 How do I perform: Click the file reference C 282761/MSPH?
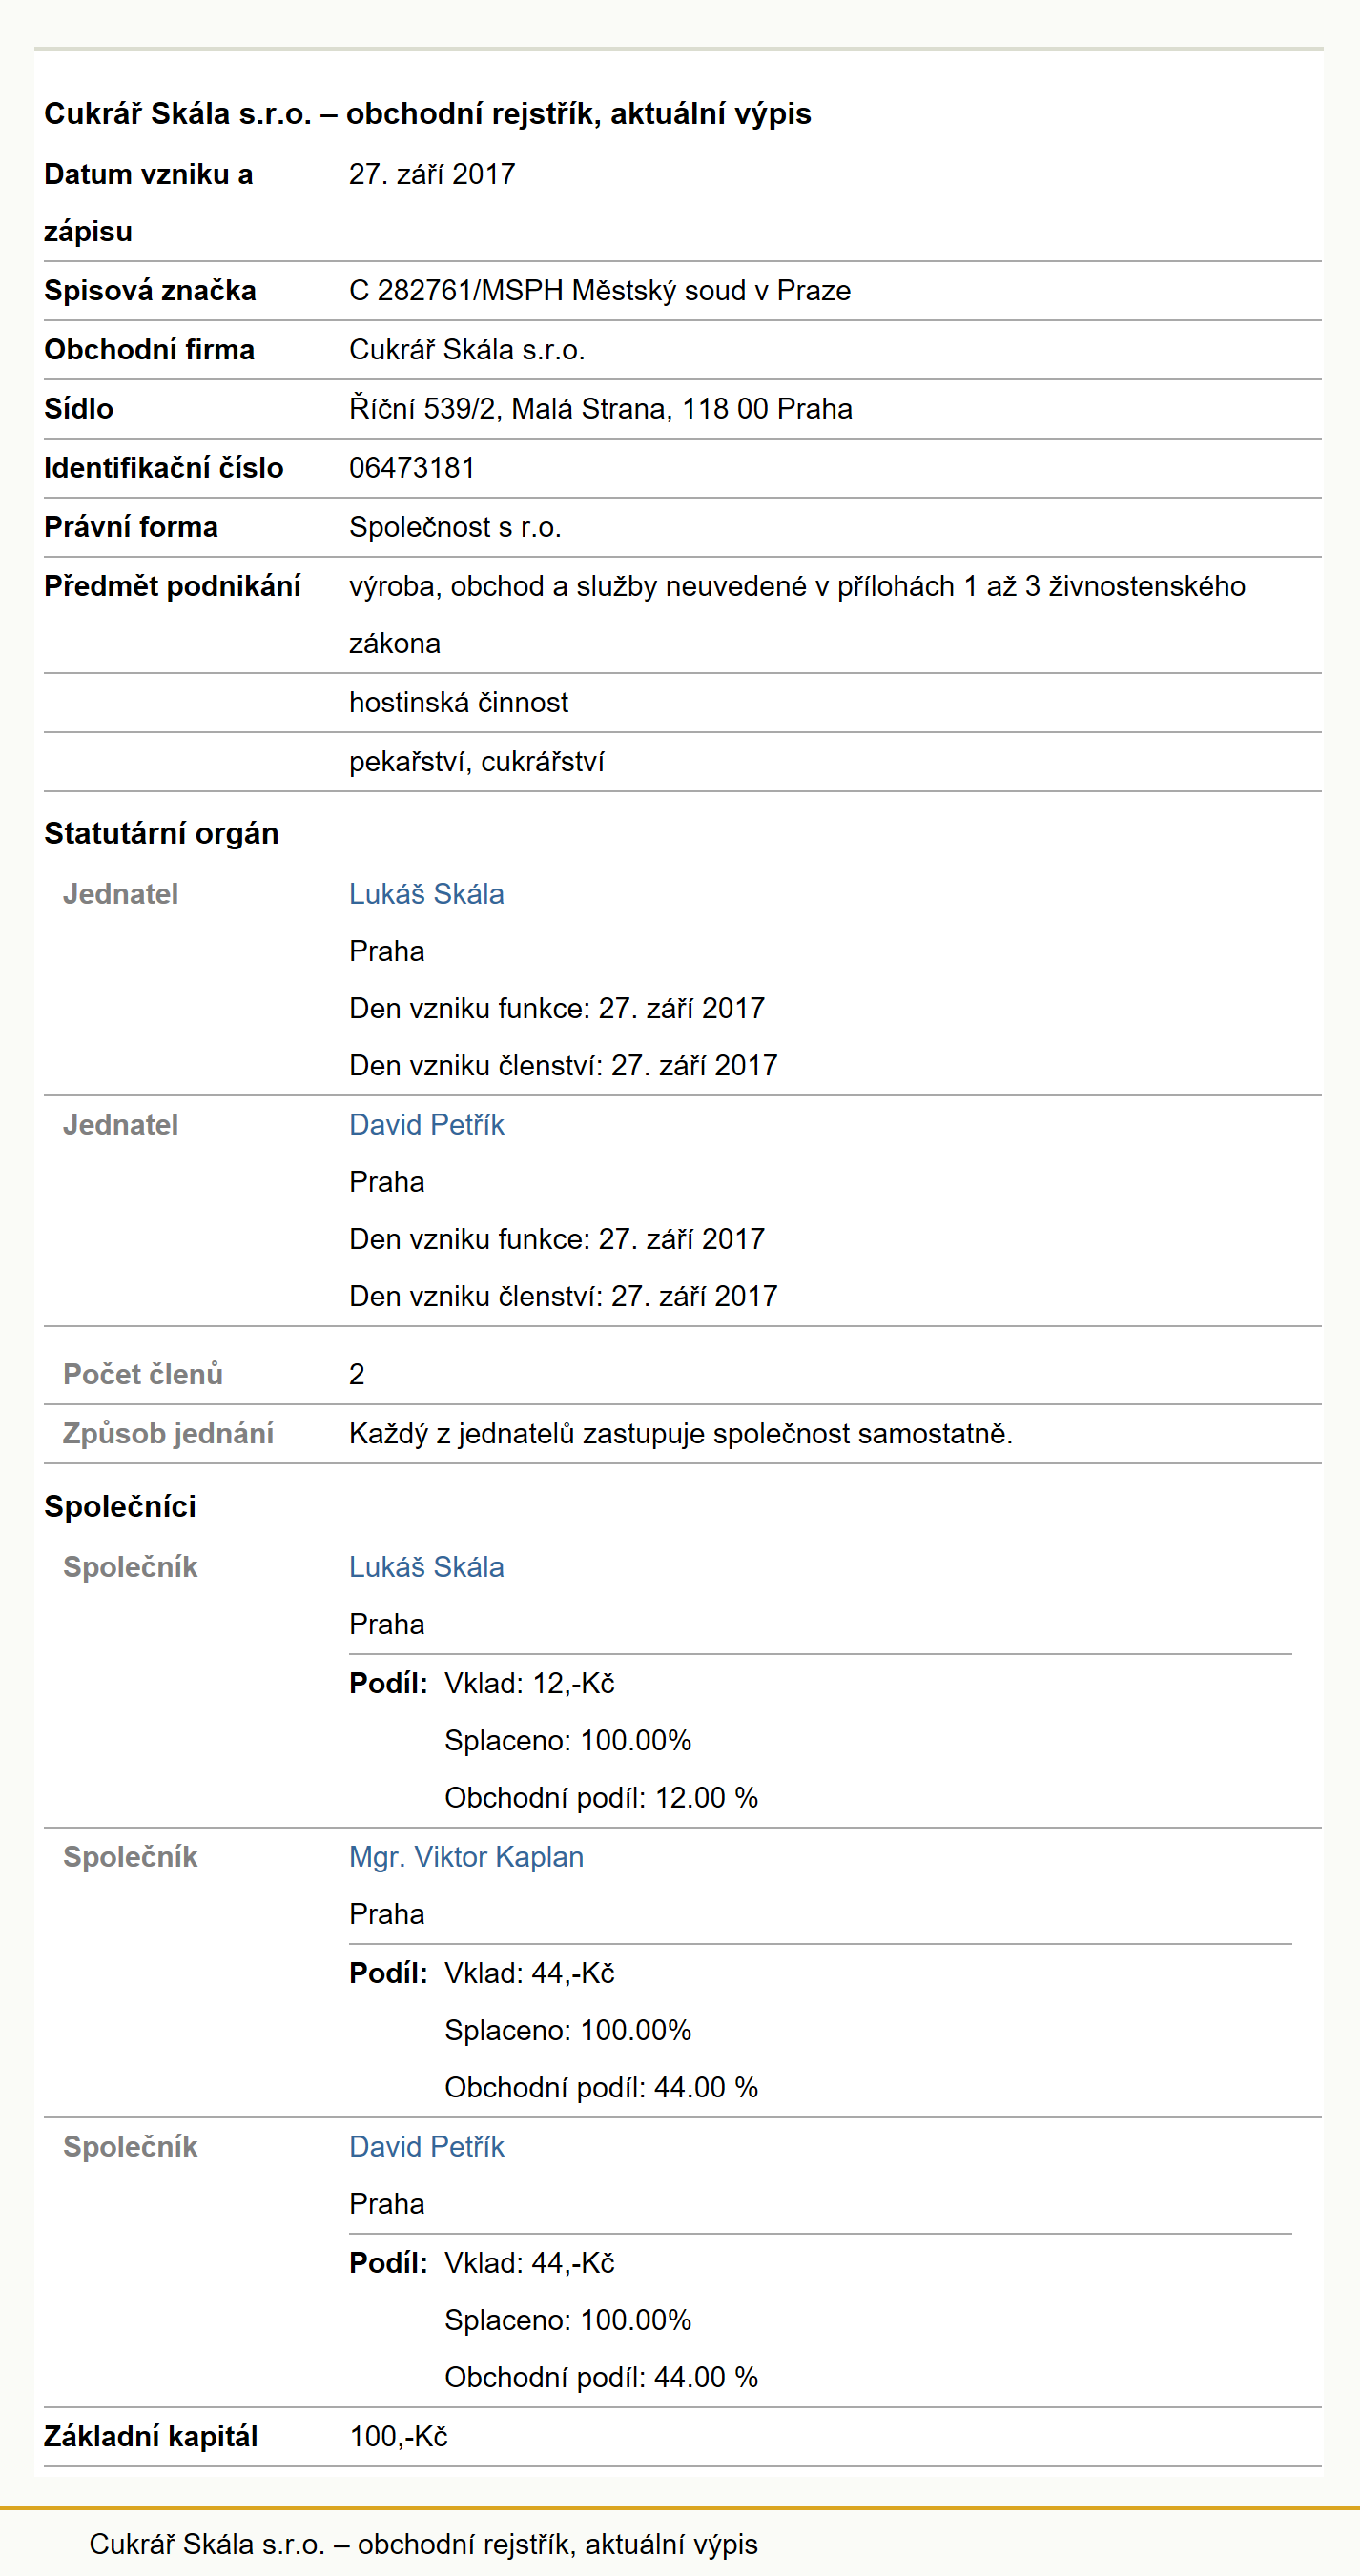[456, 291]
